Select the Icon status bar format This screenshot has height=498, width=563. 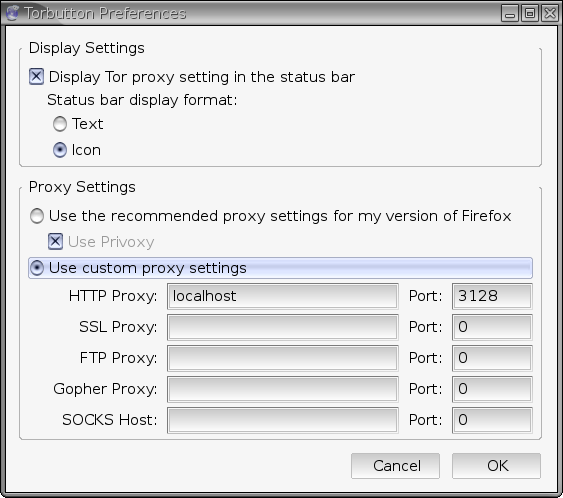click(x=60, y=150)
